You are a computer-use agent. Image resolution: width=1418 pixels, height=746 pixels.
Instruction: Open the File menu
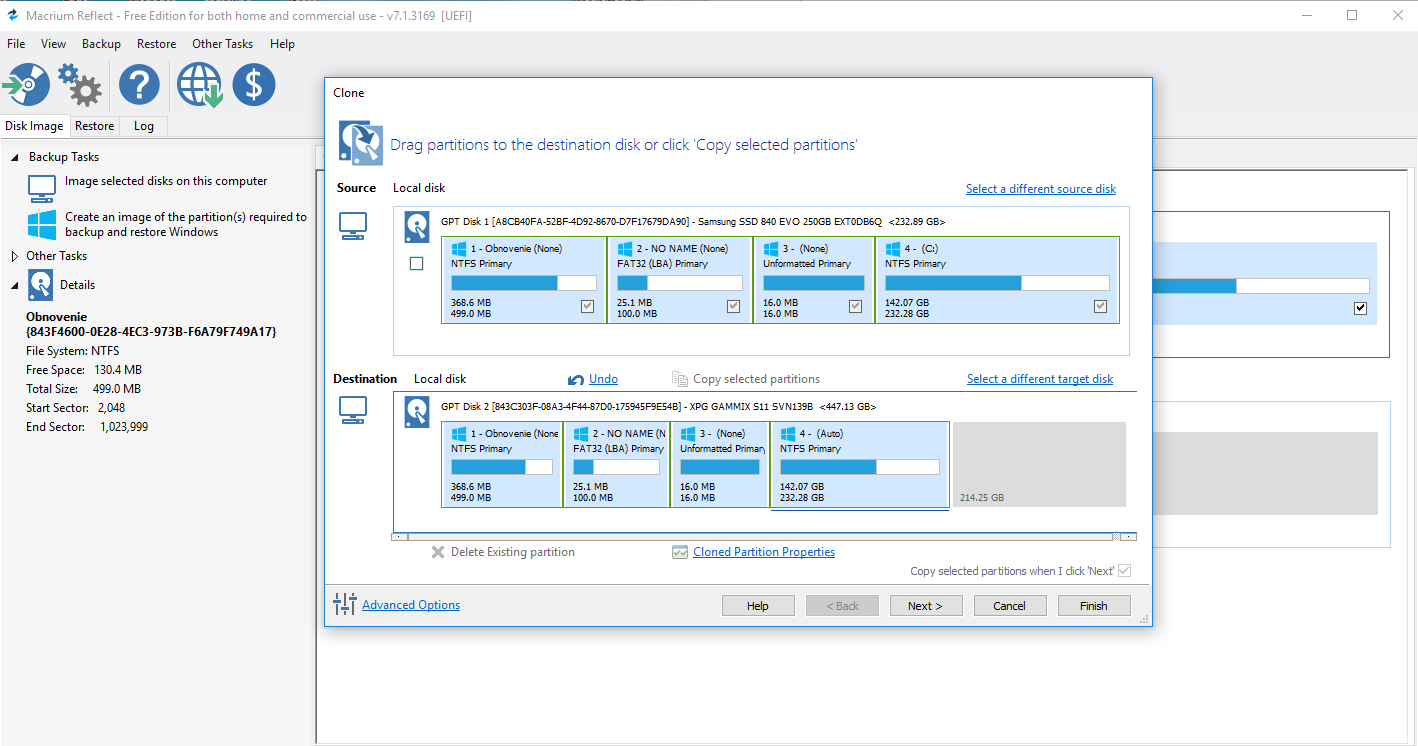(x=16, y=44)
